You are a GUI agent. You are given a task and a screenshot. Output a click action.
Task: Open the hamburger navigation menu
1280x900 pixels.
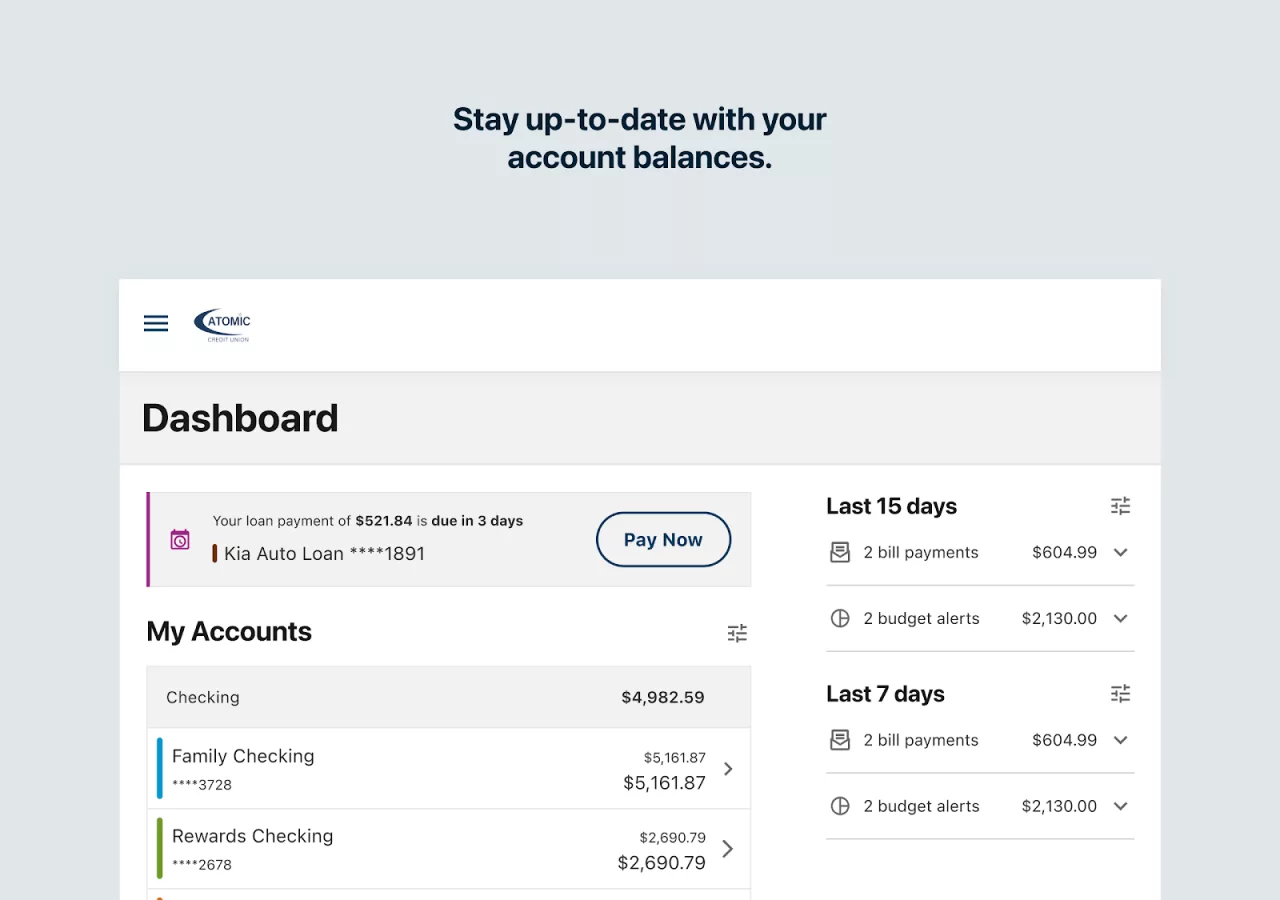[156, 323]
